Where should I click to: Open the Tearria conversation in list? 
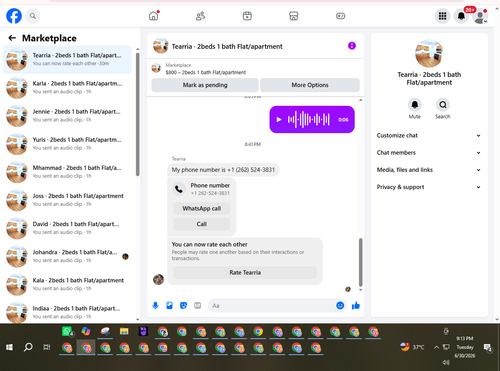(x=67, y=60)
